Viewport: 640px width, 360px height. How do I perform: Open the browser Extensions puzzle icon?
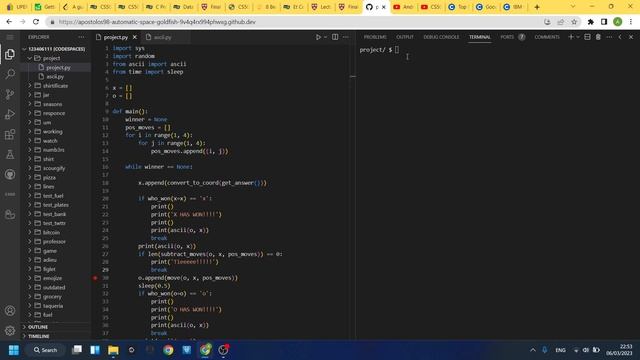tap(590, 22)
